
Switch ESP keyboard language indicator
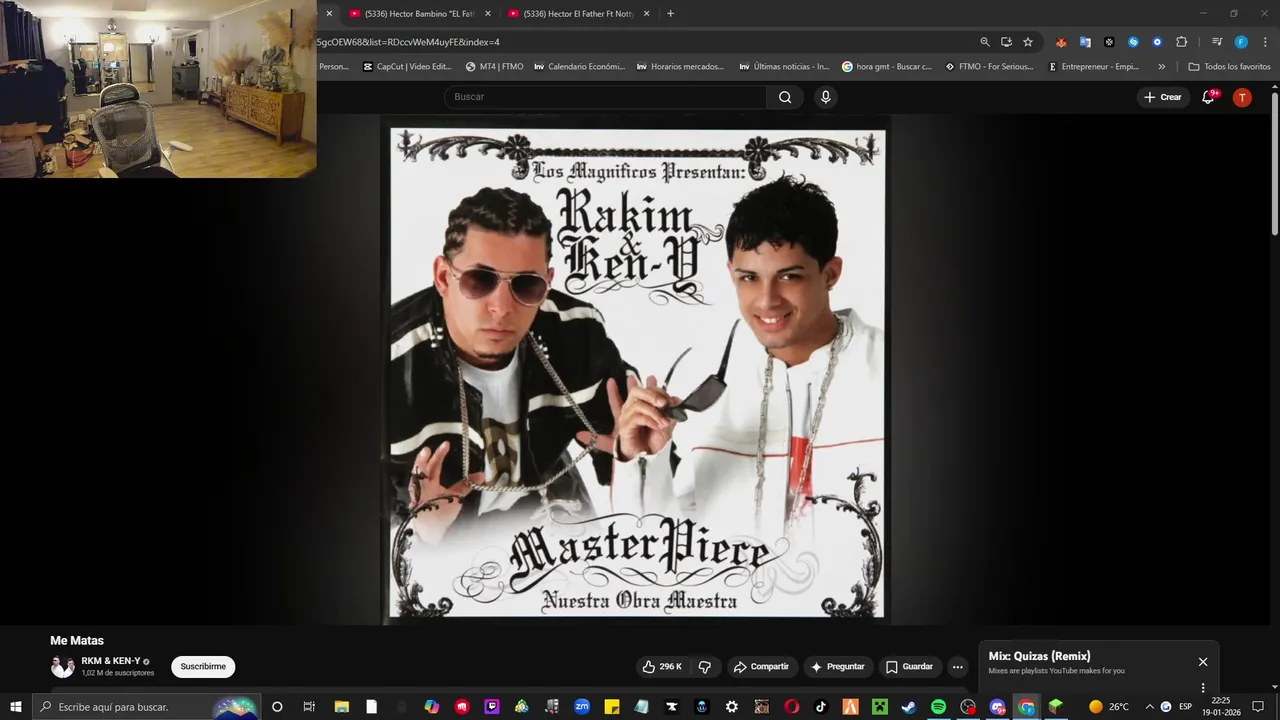pyautogui.click(x=1185, y=707)
